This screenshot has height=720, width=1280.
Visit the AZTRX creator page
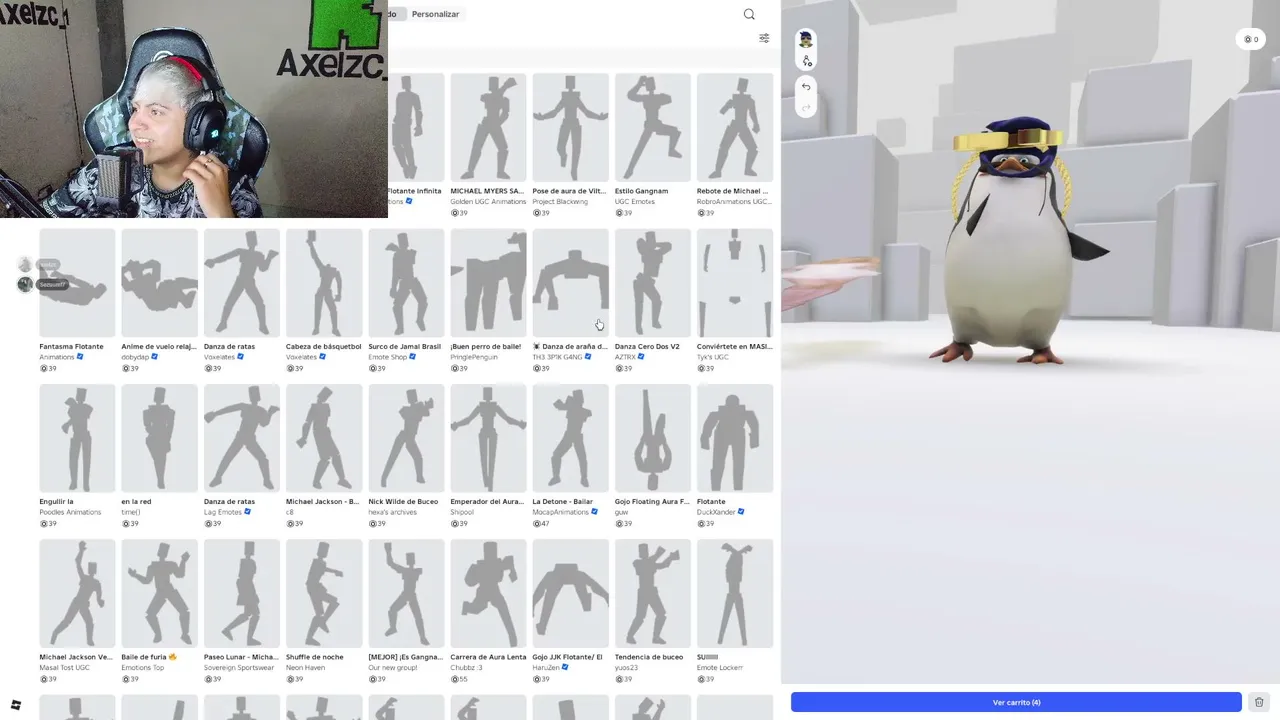pyautogui.click(x=625, y=357)
